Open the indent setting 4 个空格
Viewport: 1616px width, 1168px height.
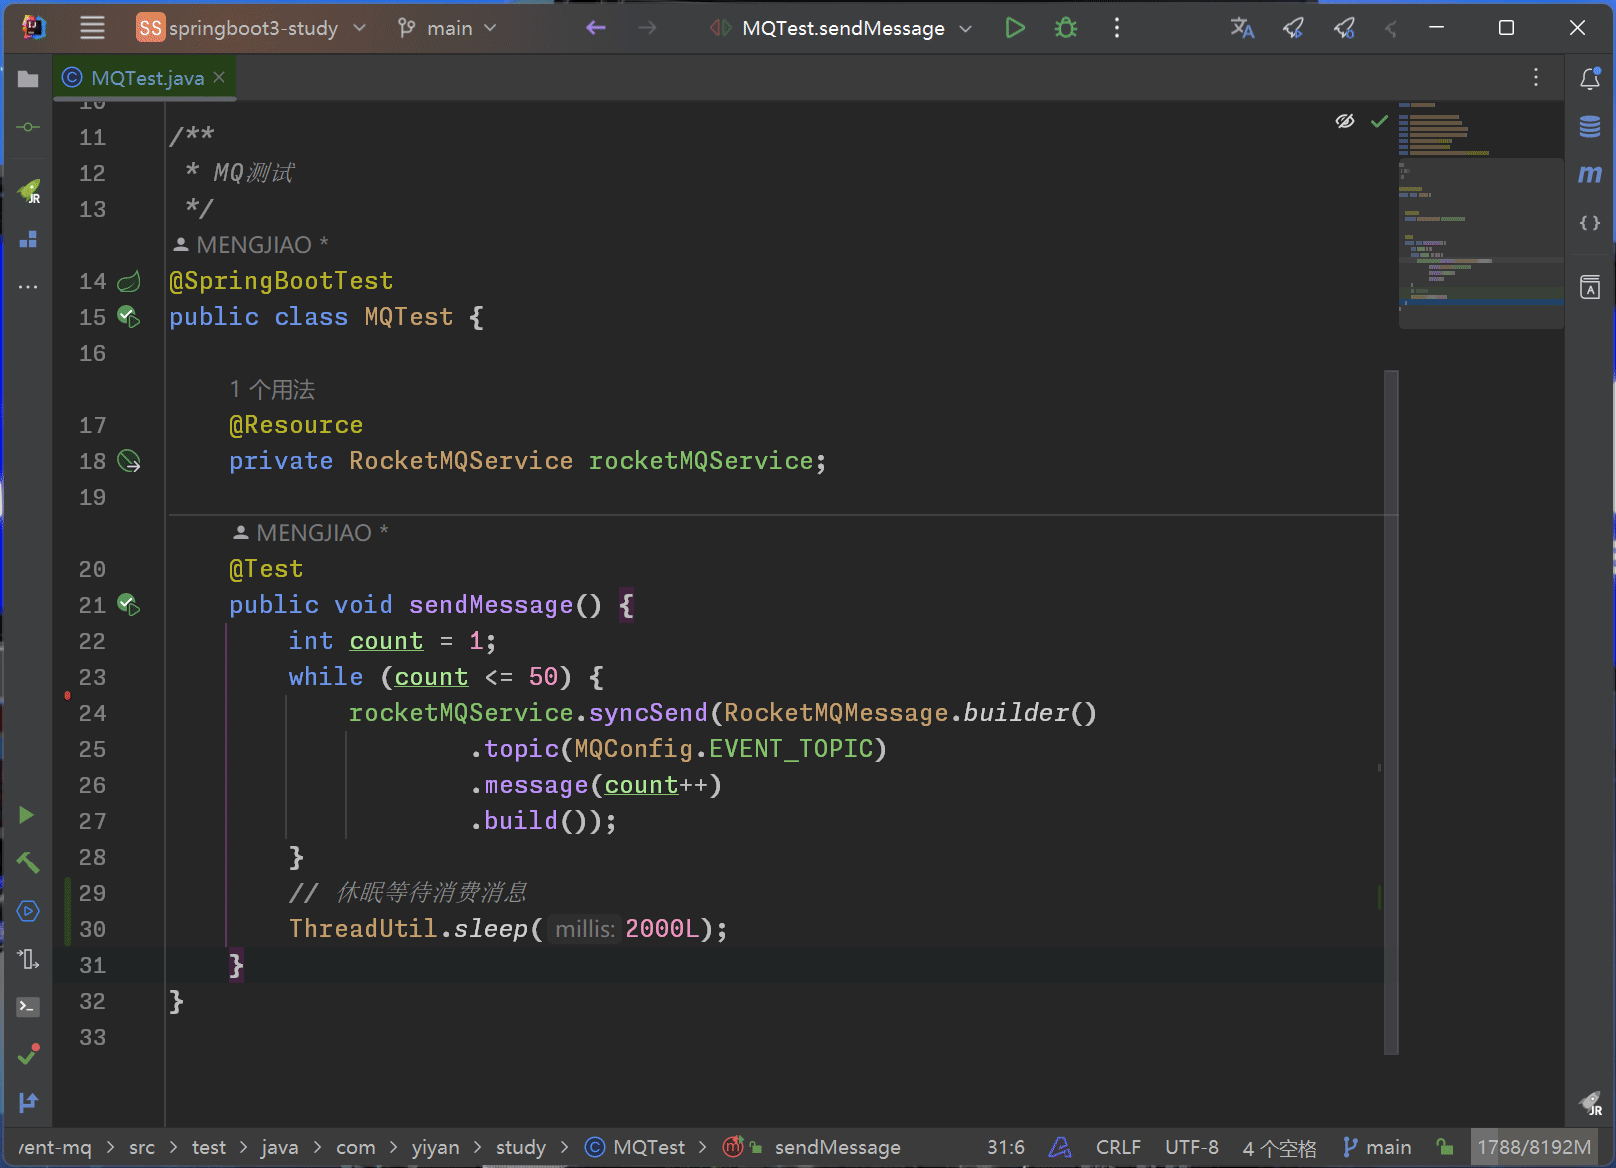1279,1147
